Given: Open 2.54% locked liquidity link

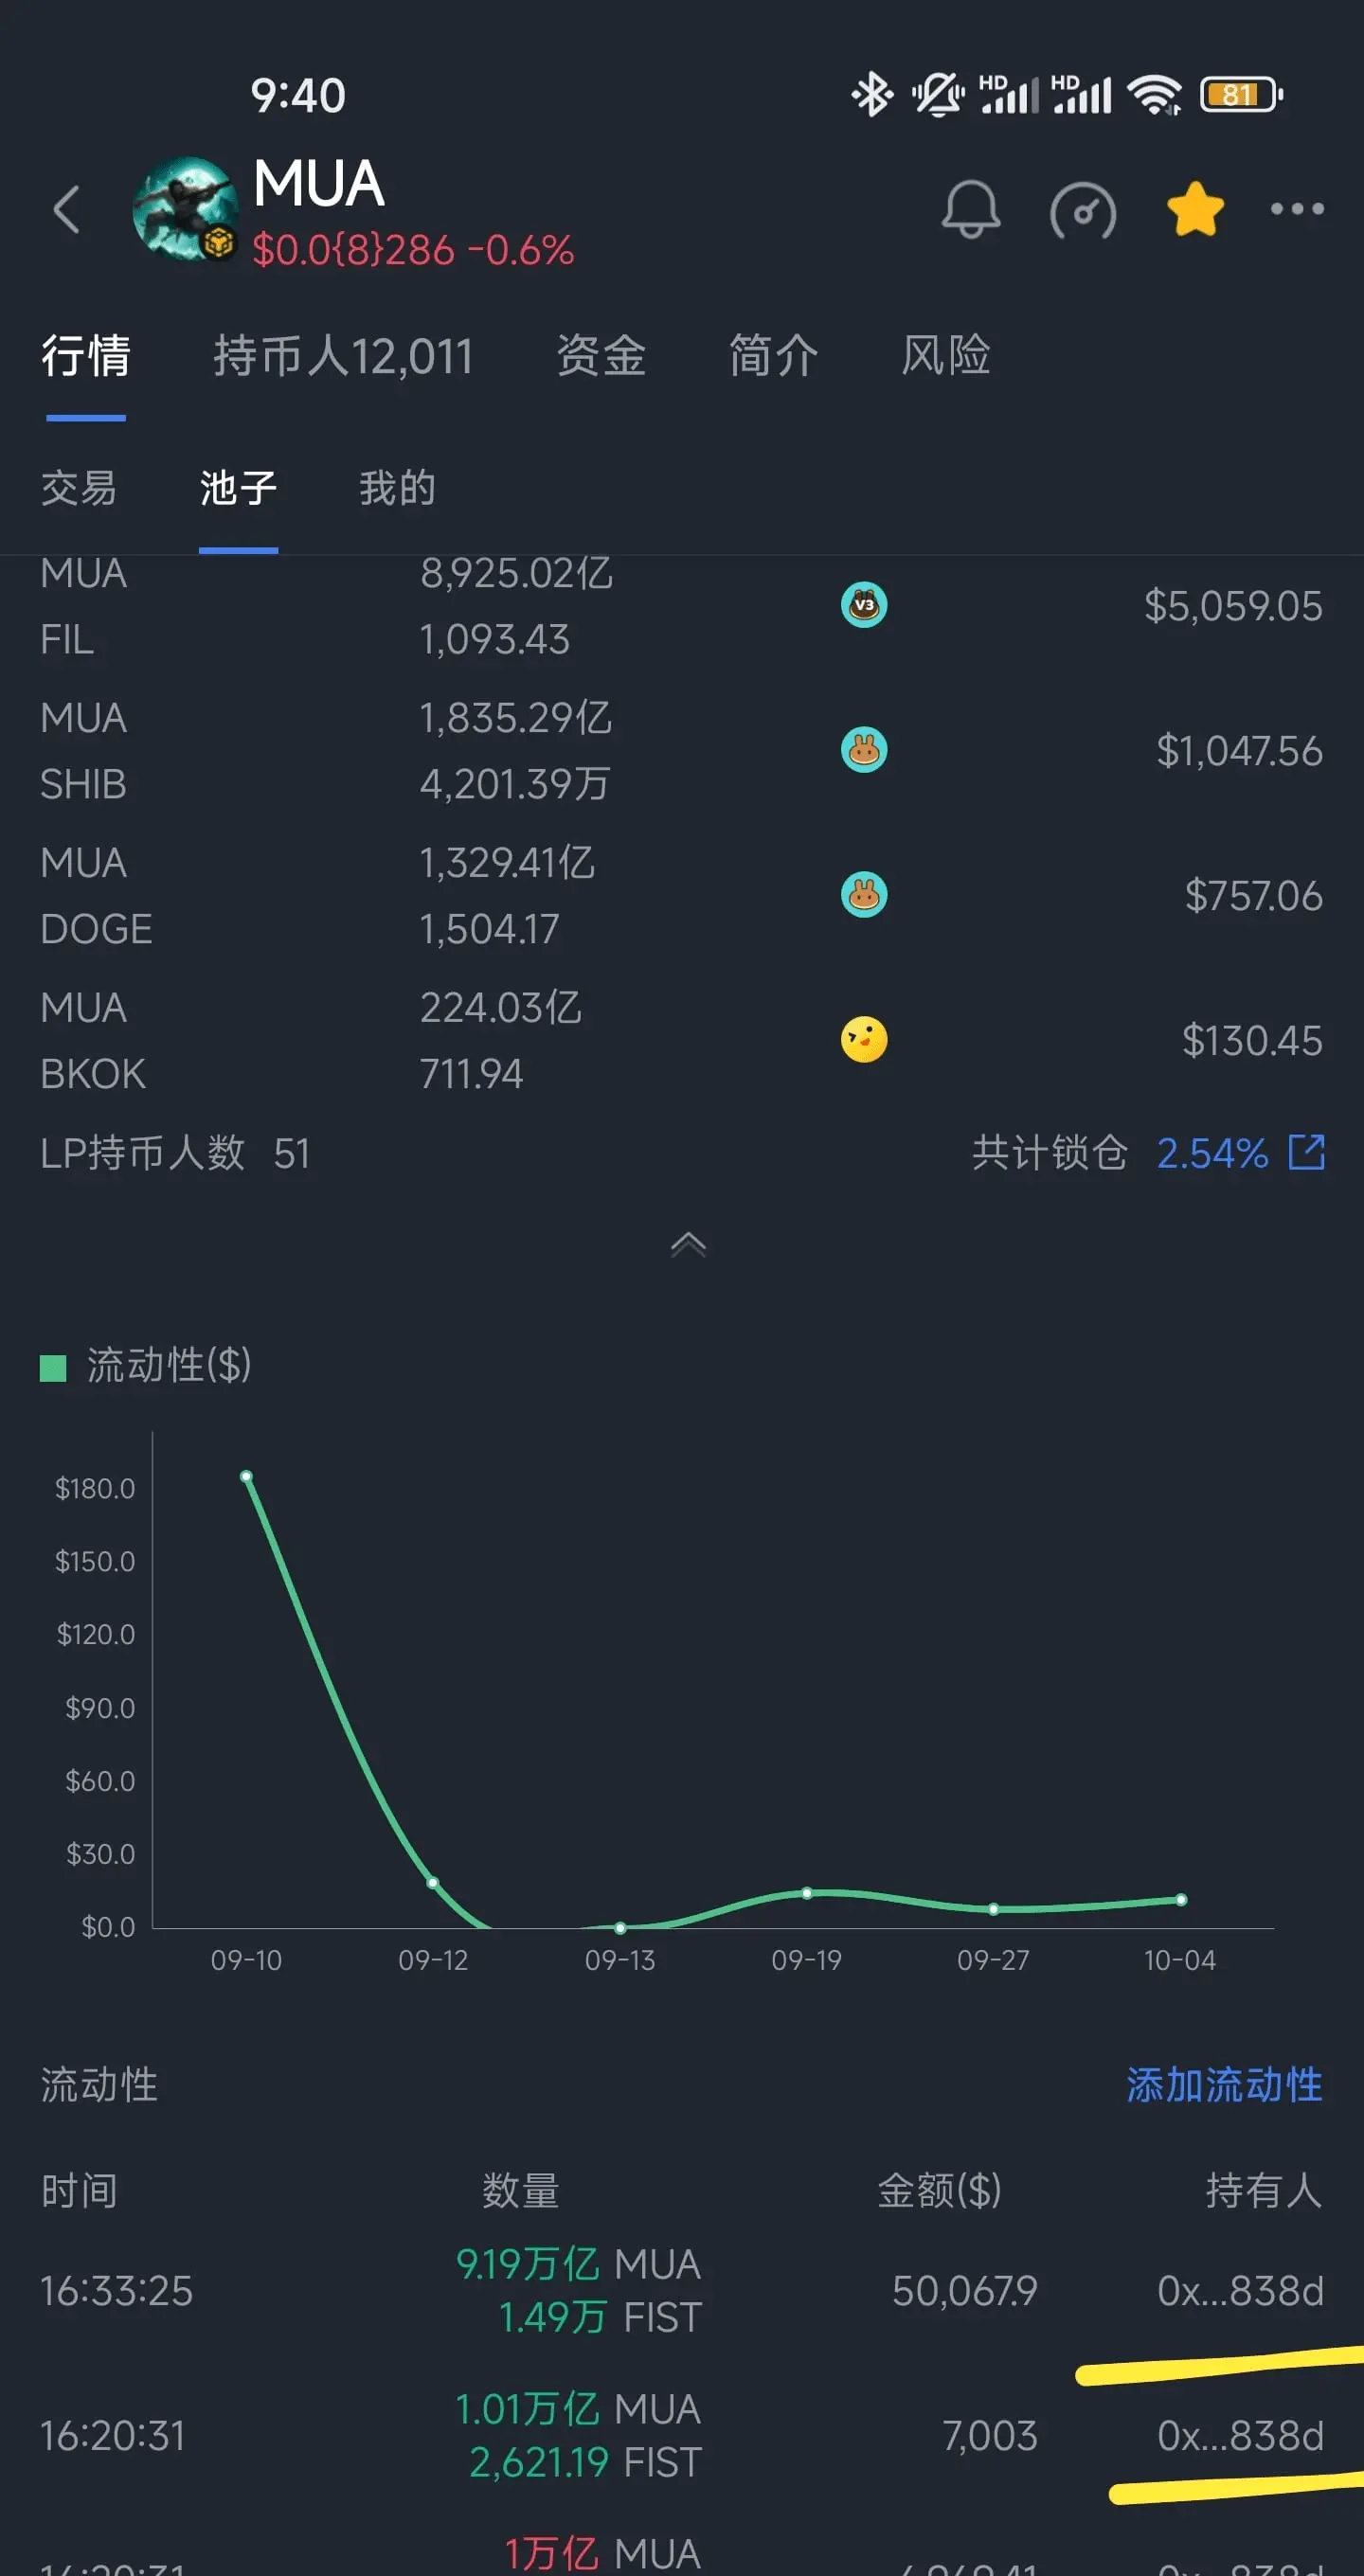Looking at the screenshot, I should tap(1212, 1153).
